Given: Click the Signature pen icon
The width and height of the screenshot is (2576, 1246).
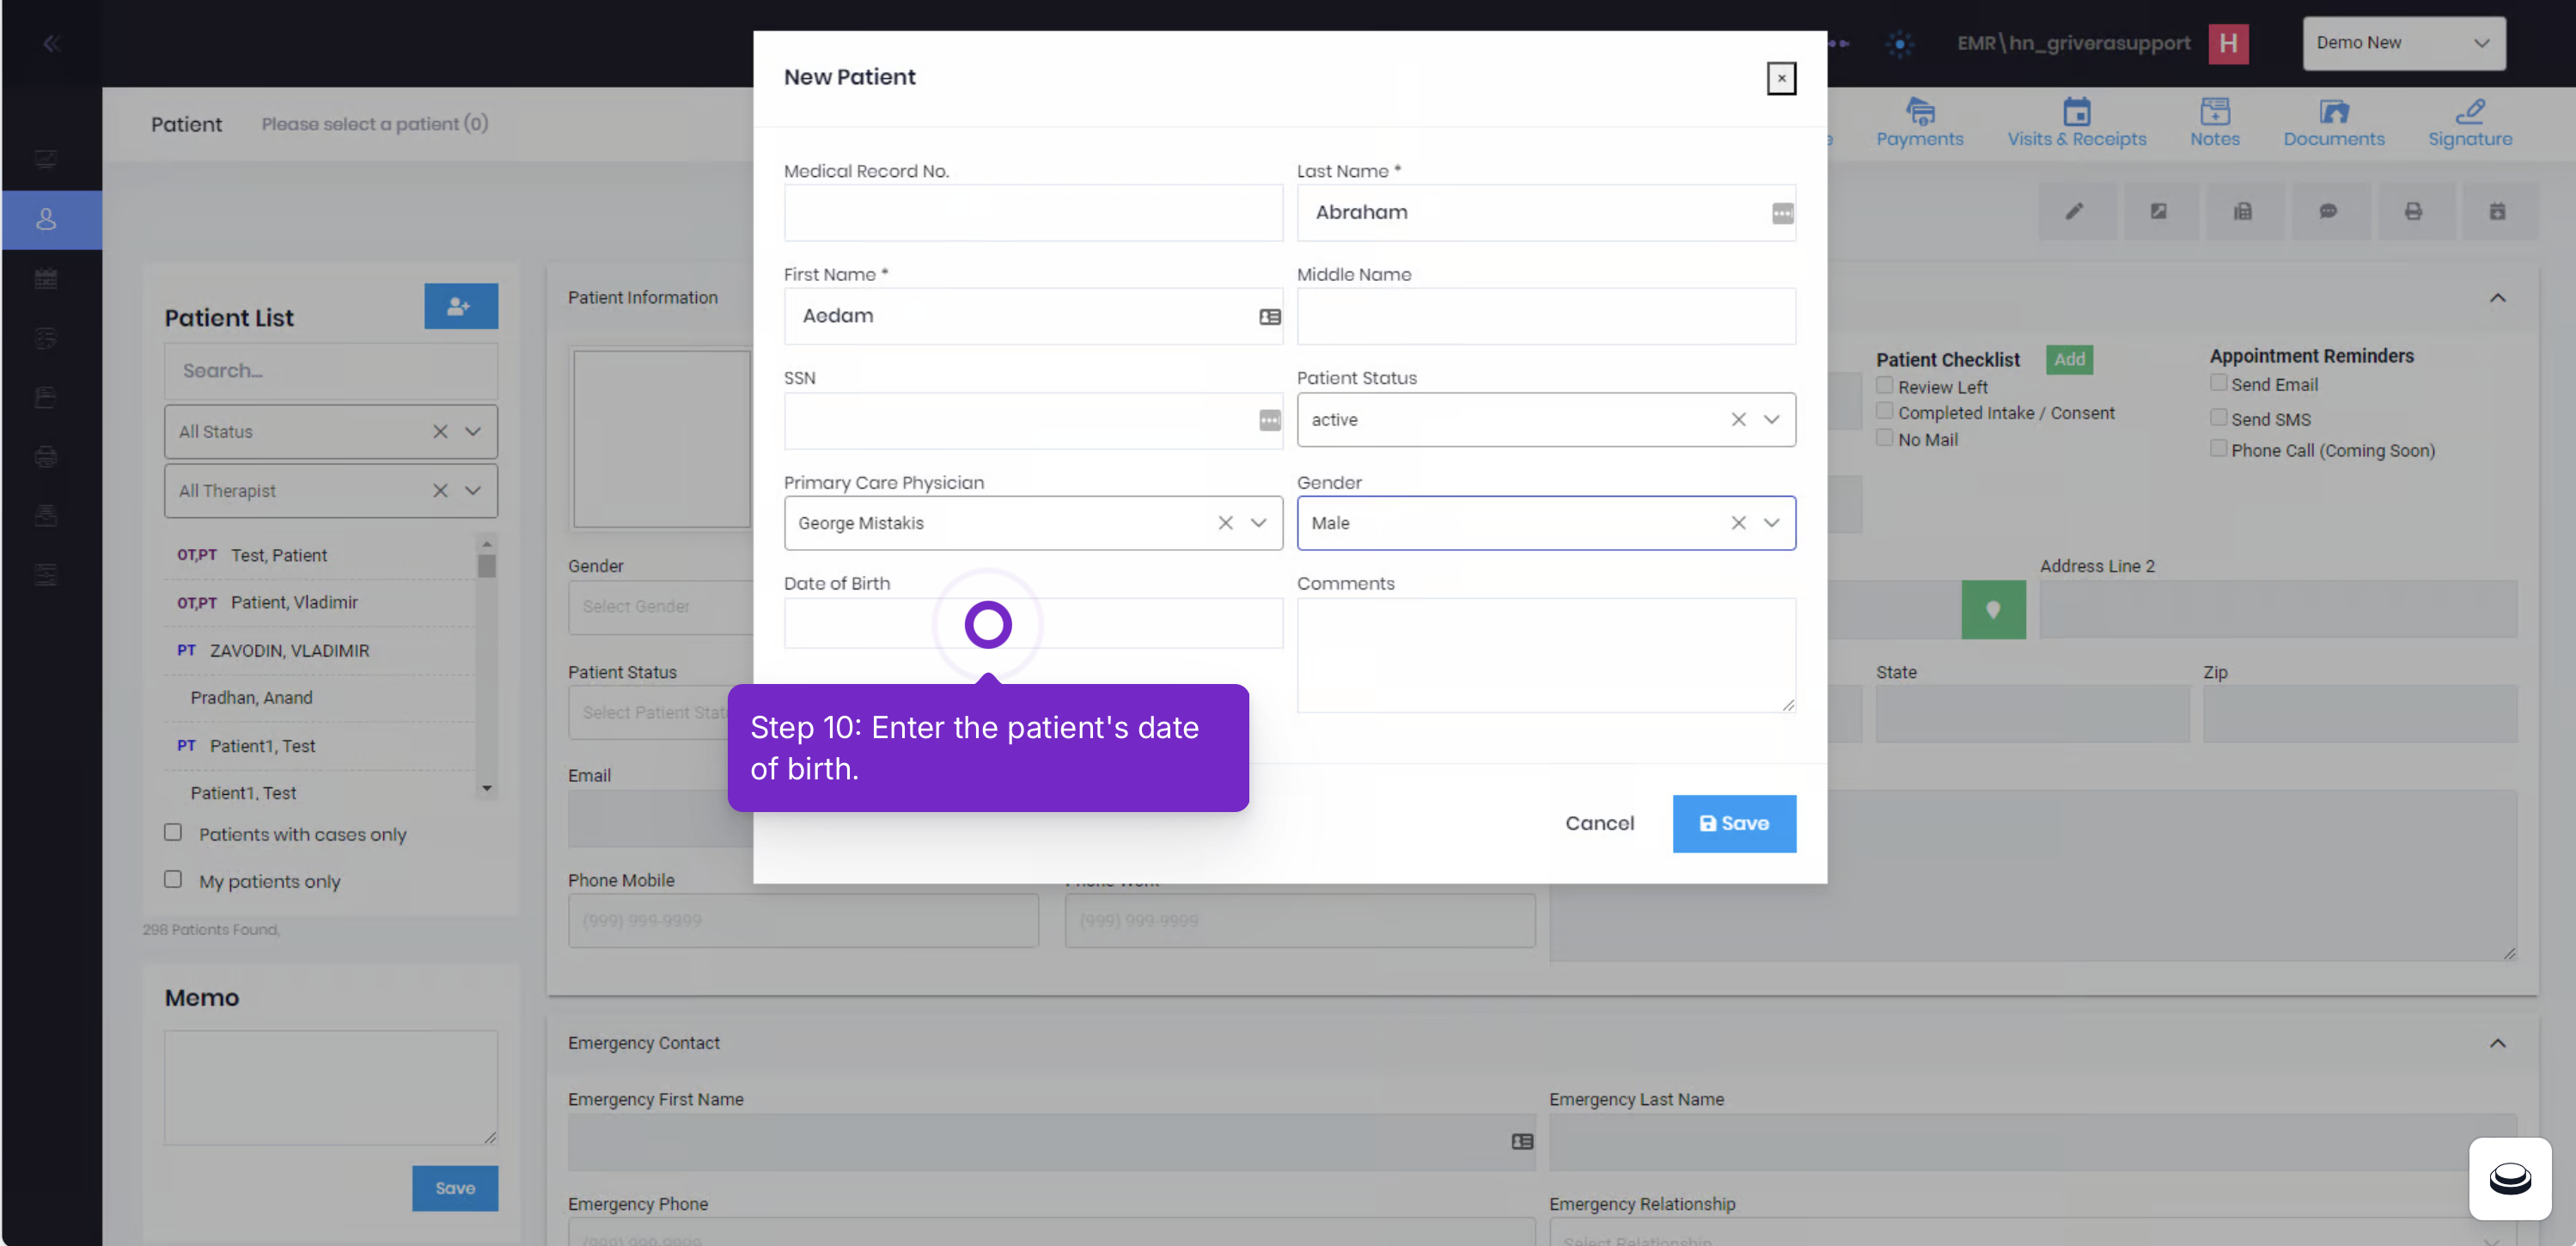Looking at the screenshot, I should pos(2470,110).
